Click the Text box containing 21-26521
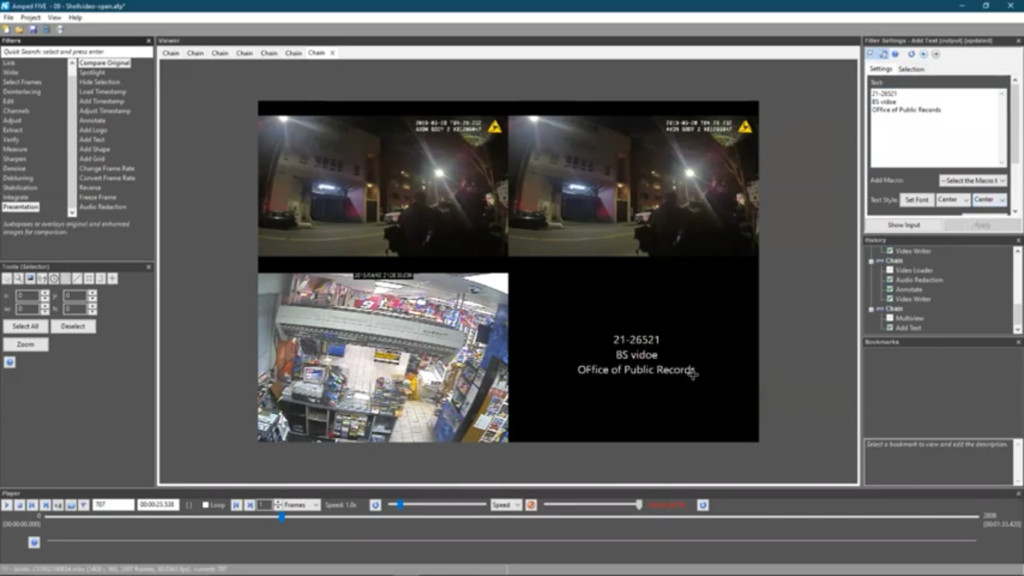 point(938,127)
